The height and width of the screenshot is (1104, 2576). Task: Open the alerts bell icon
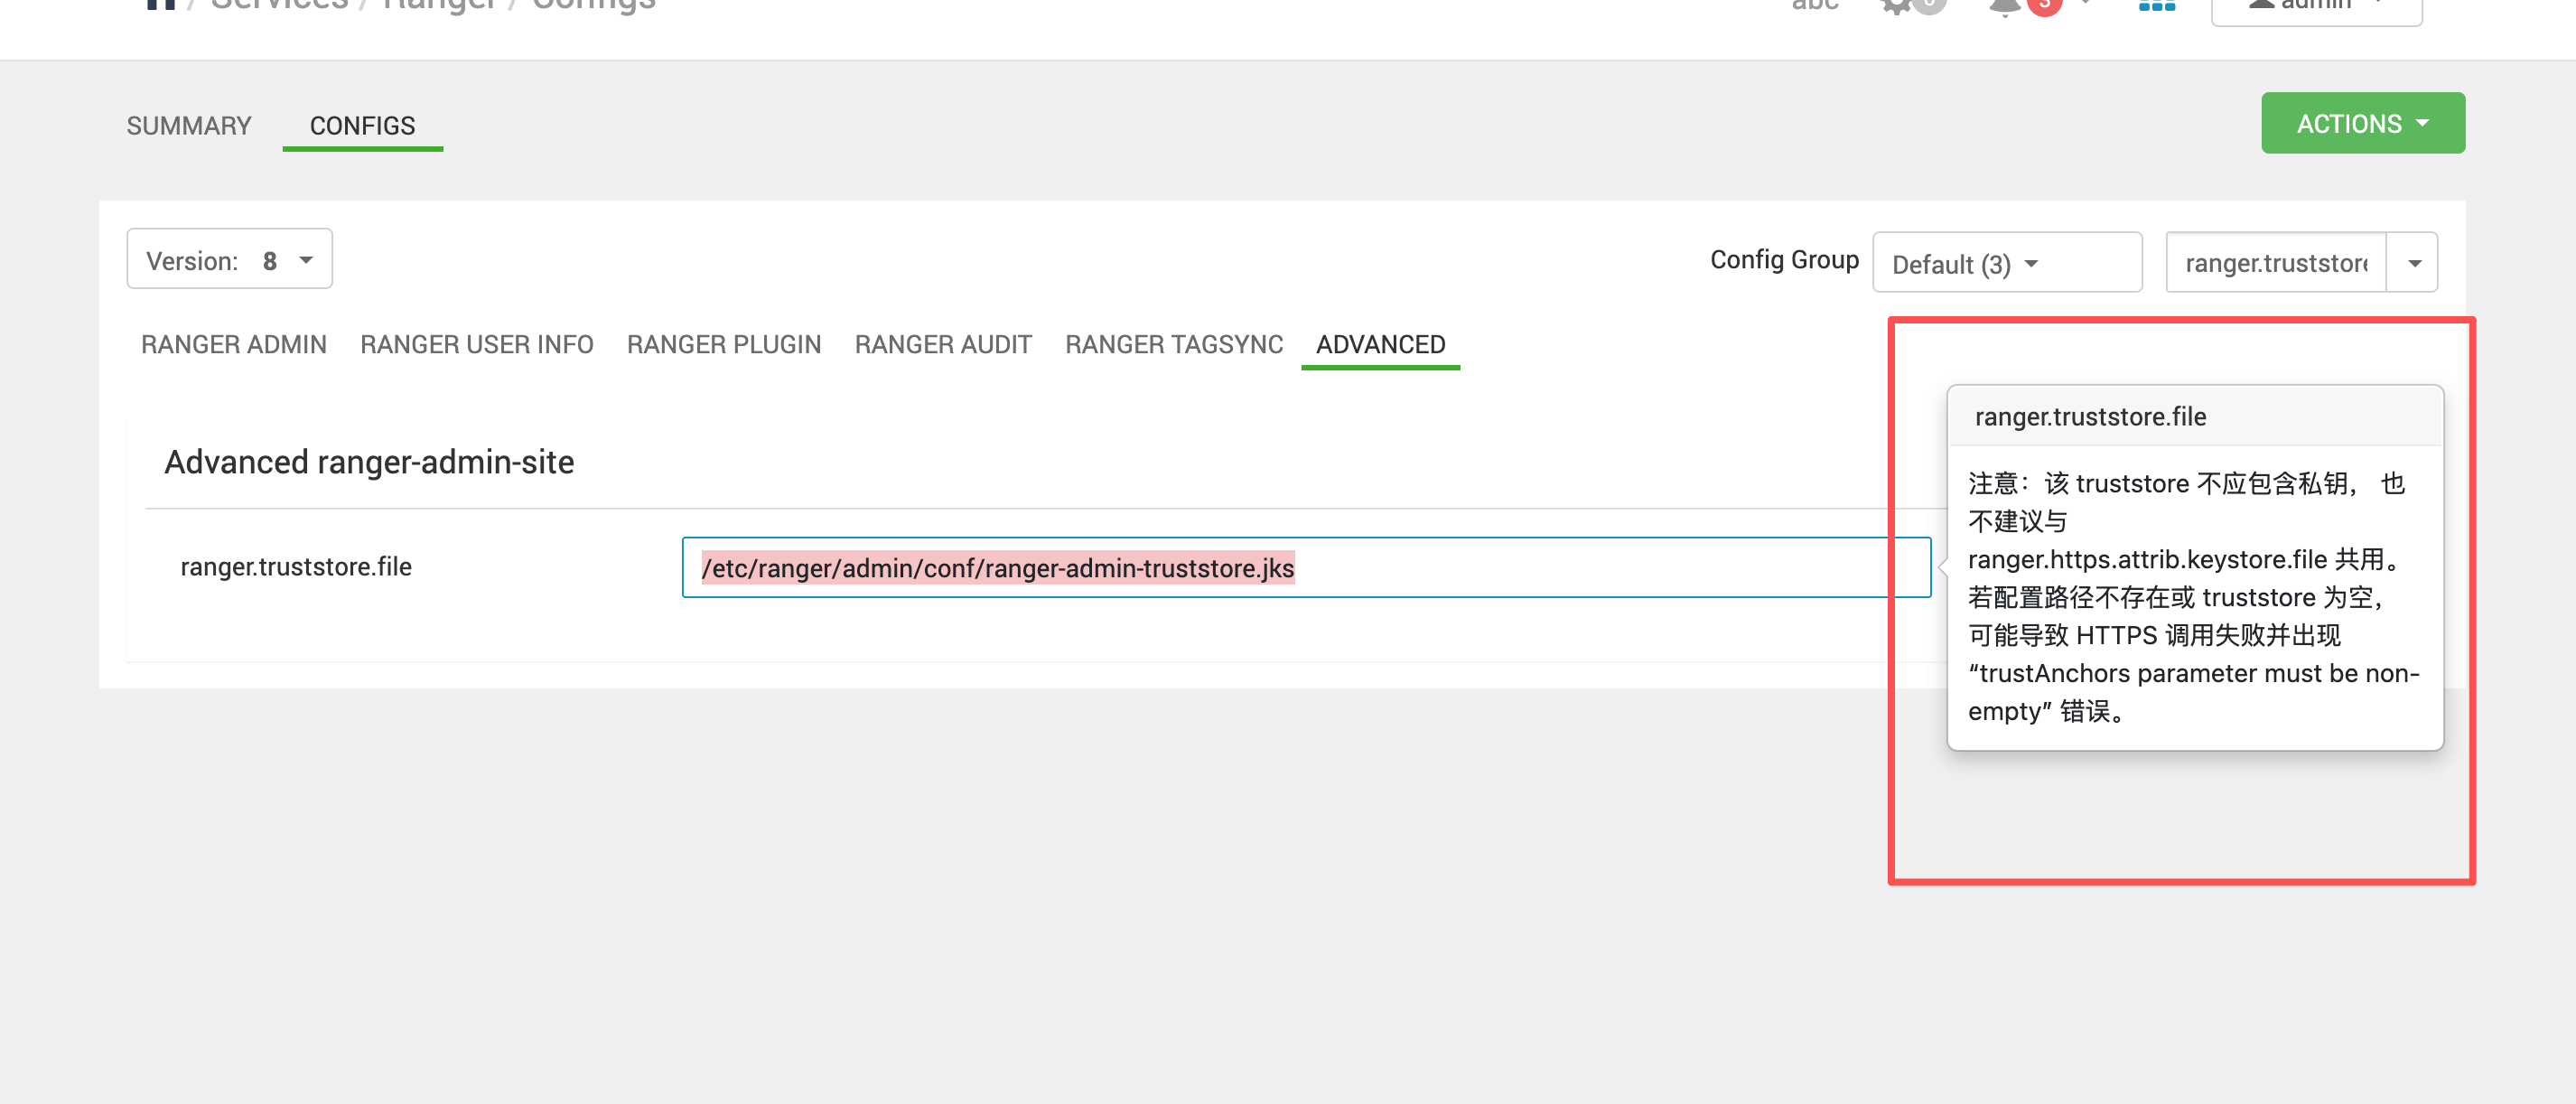(2005, 6)
